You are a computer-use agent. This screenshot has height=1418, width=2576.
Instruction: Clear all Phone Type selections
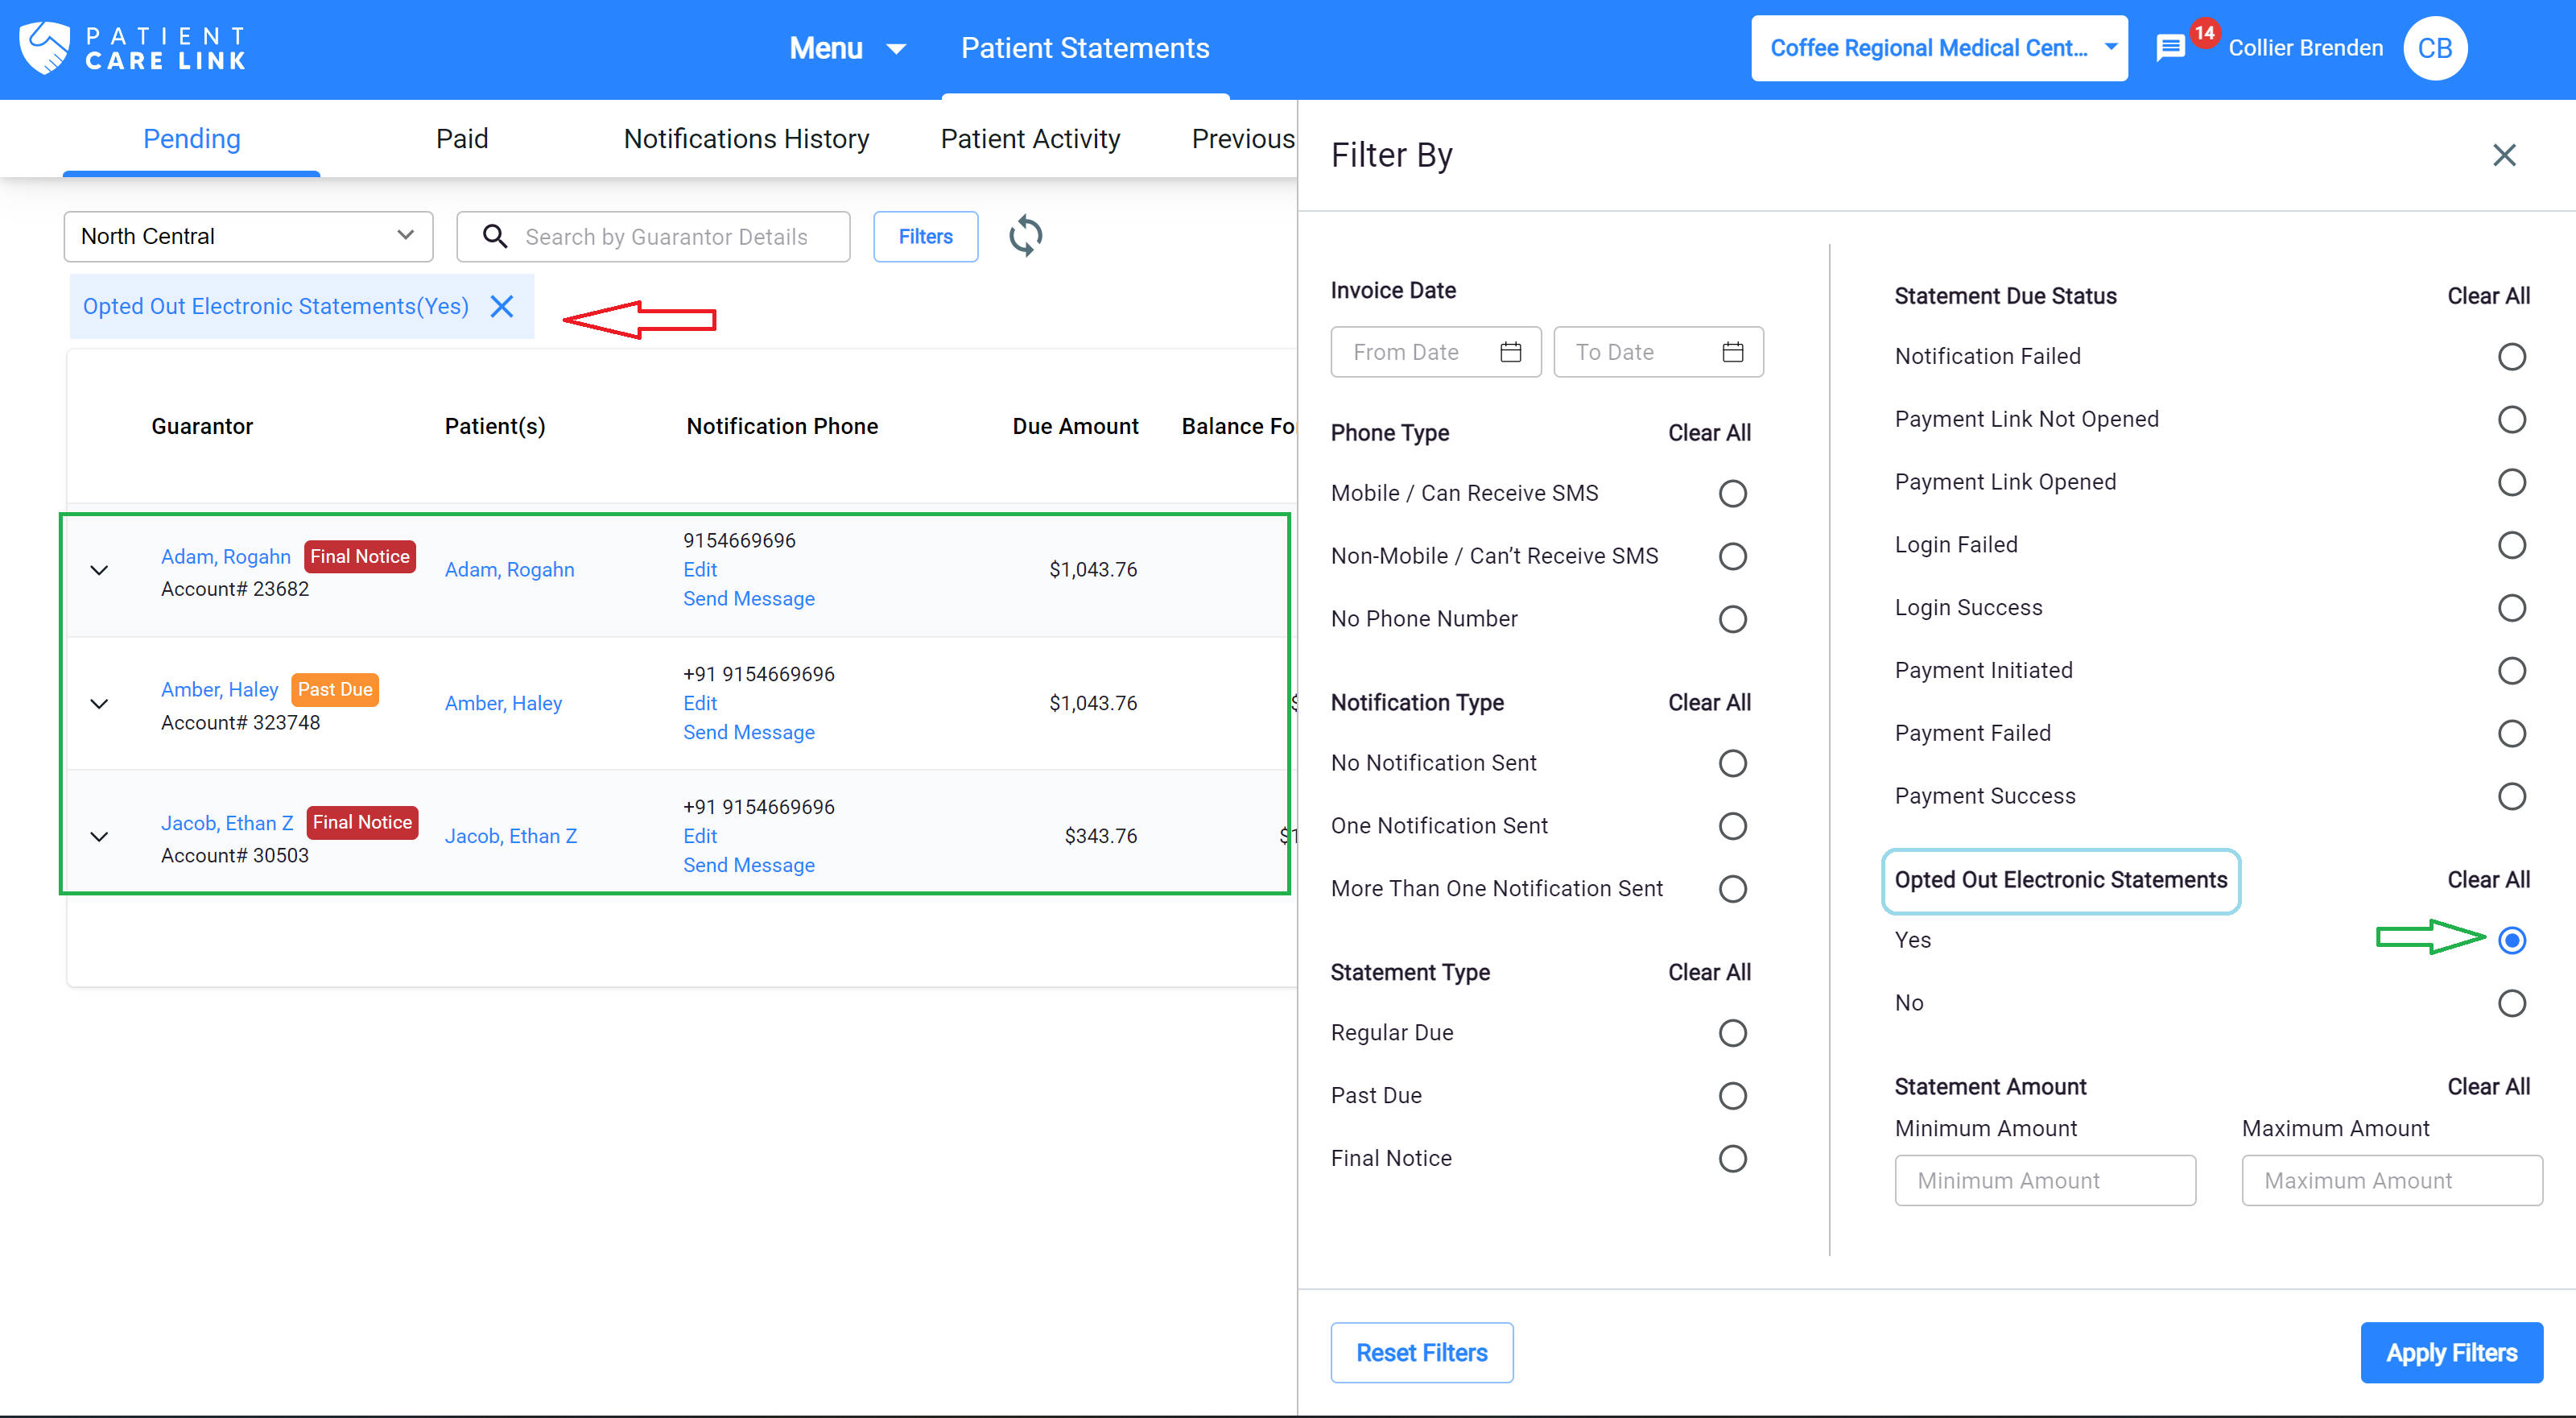pyautogui.click(x=1709, y=433)
